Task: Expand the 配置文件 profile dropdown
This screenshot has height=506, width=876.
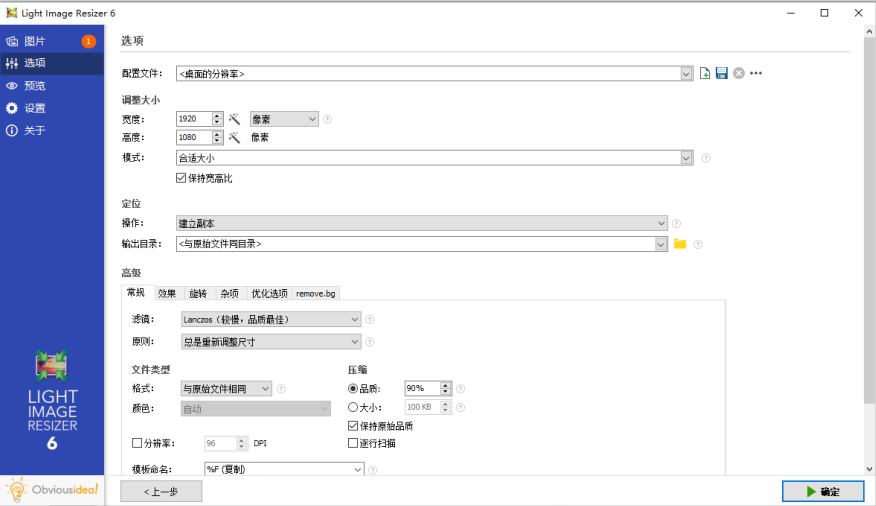Action: click(686, 74)
